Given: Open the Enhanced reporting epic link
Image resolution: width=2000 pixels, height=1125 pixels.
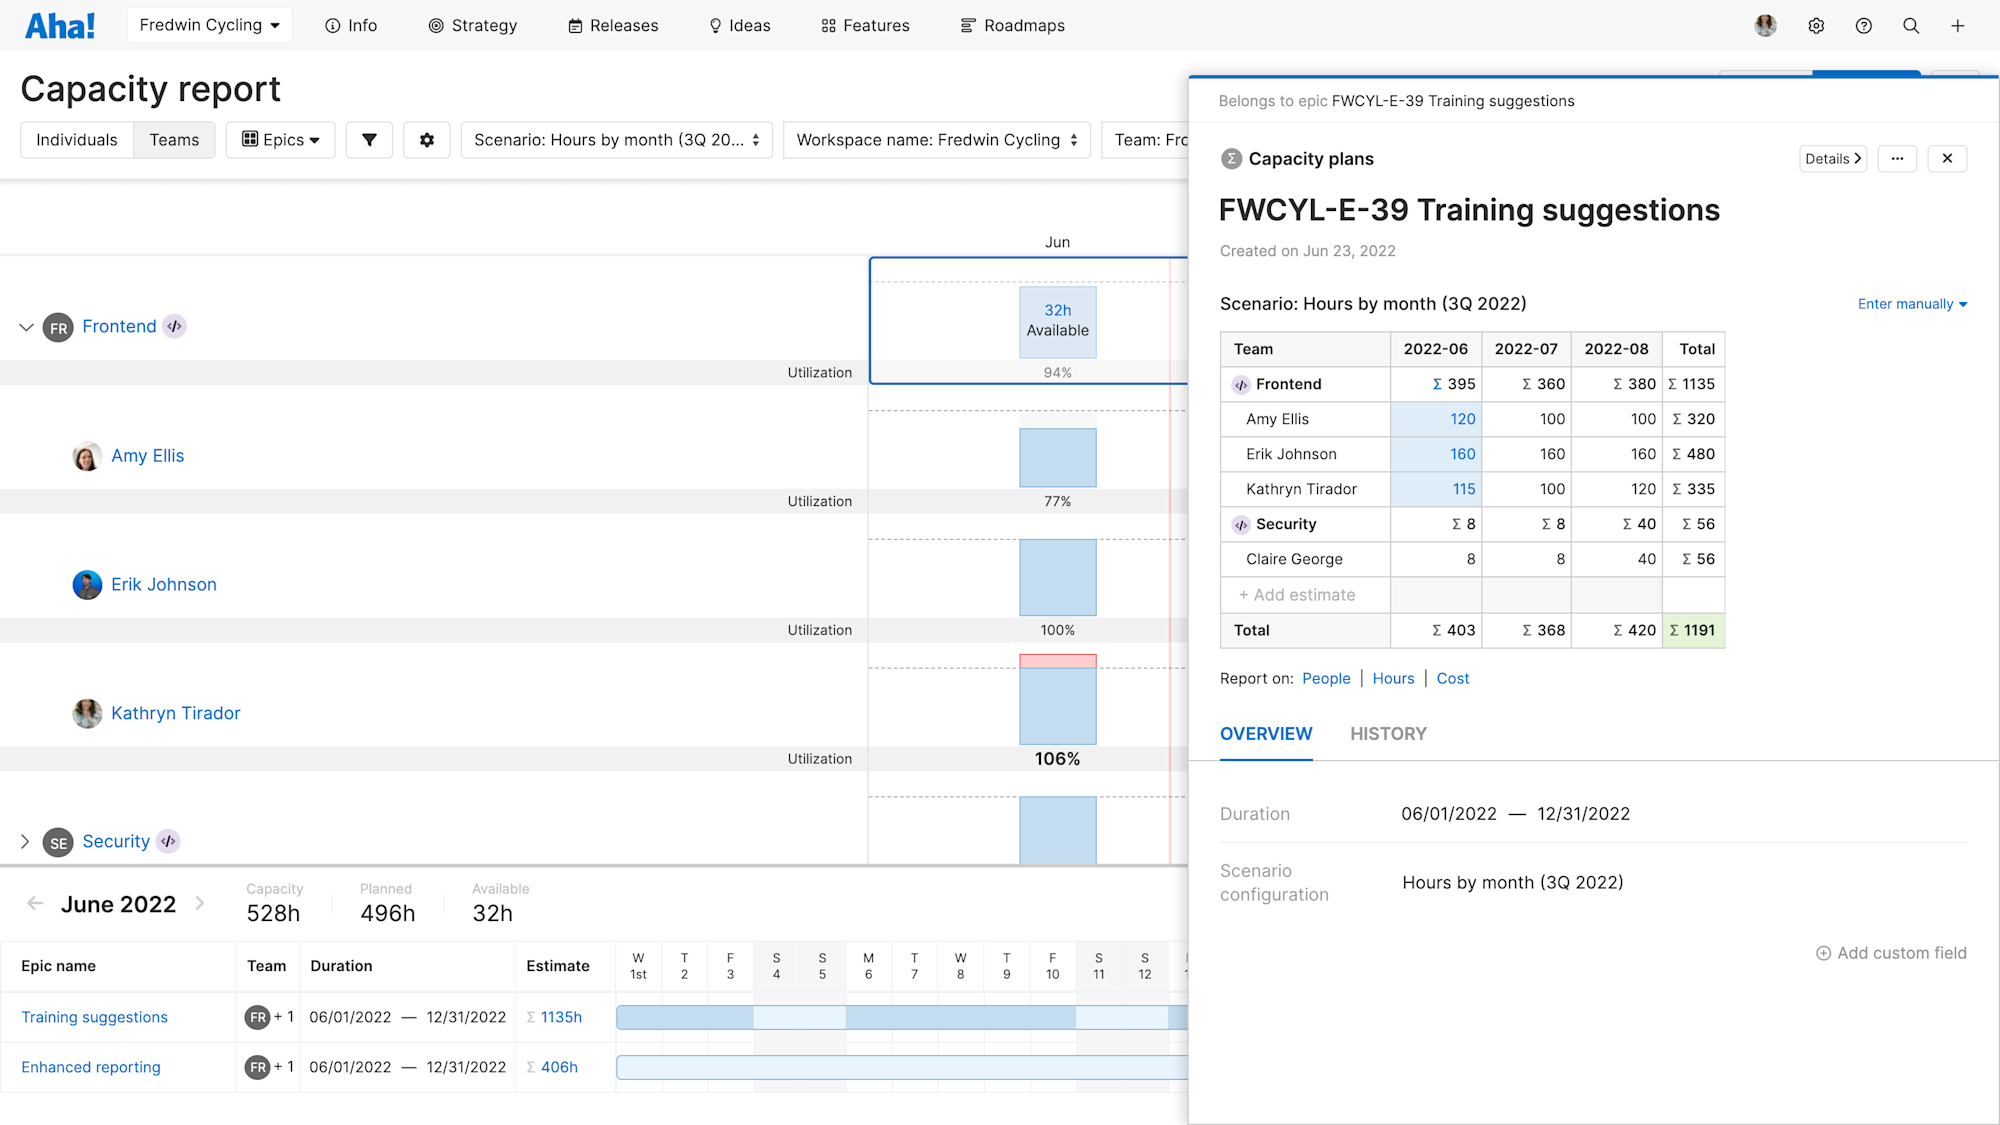Looking at the screenshot, I should tap(90, 1067).
